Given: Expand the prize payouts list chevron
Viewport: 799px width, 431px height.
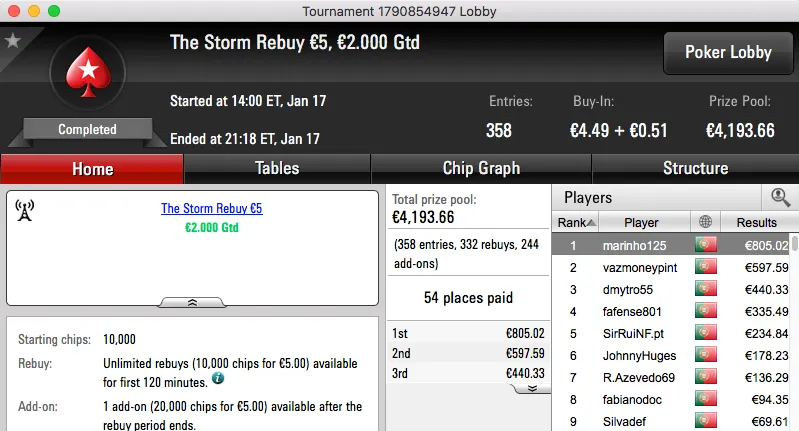Looking at the screenshot, I should pos(532,387).
